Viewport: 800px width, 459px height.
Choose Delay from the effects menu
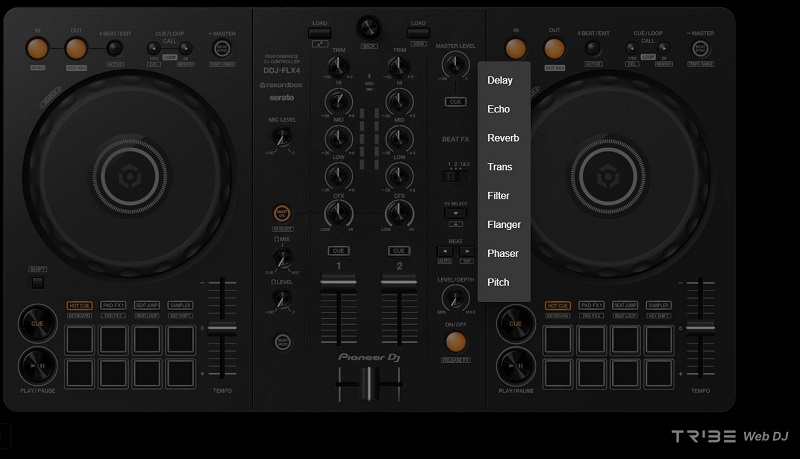[504, 80]
